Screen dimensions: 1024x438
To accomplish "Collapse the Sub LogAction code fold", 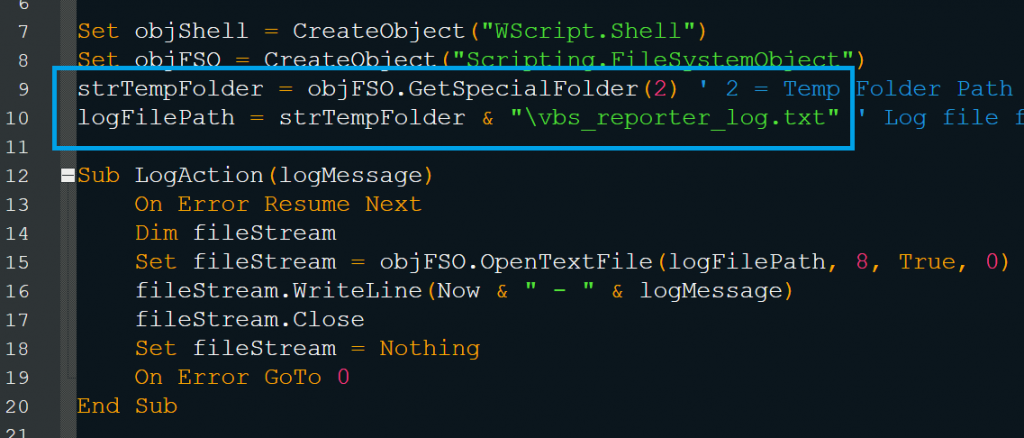I will [x=67, y=176].
